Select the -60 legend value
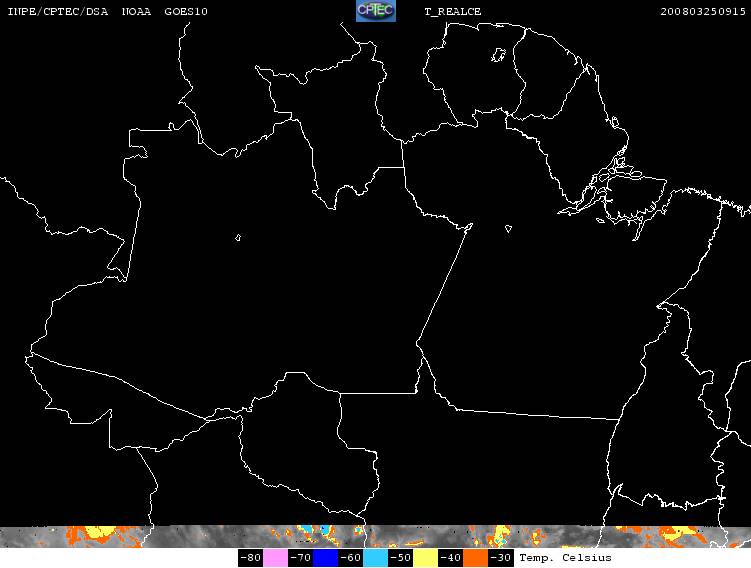 coord(350,557)
